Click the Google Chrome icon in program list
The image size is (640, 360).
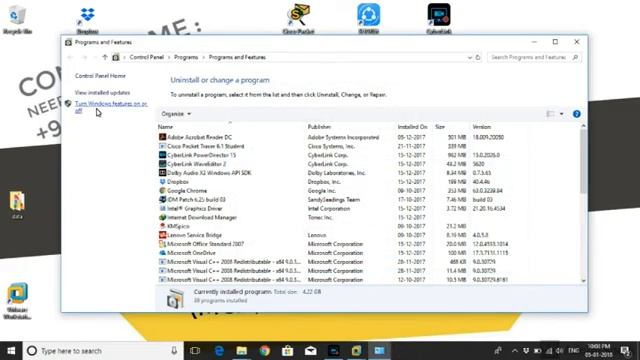[162, 191]
